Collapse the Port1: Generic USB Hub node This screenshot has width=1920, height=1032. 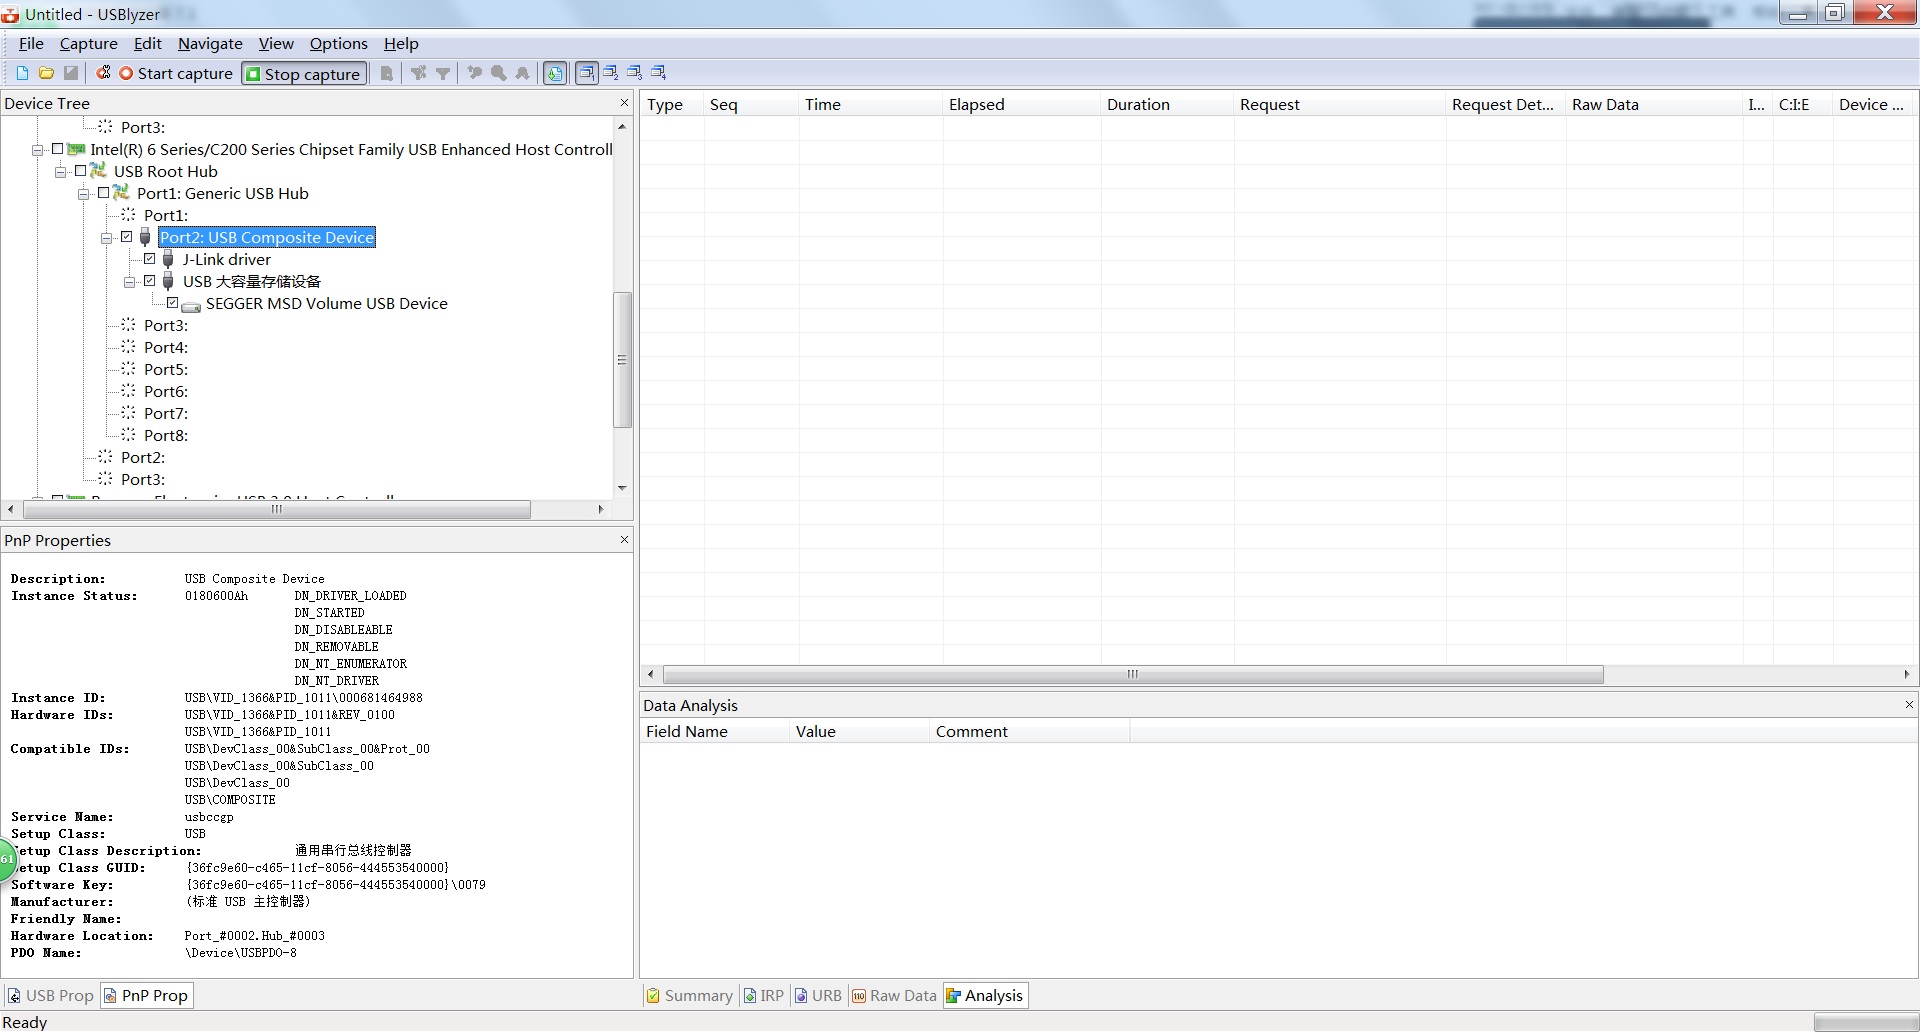click(x=84, y=194)
